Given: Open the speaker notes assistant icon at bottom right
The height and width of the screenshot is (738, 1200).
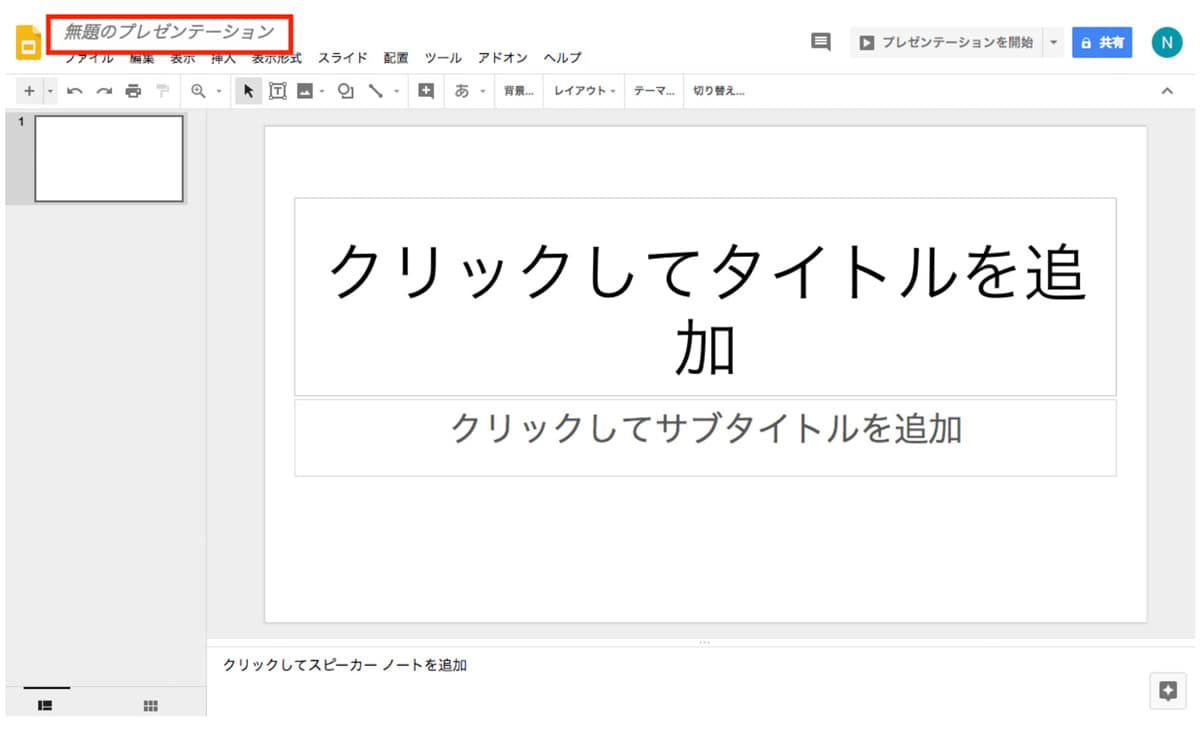Looking at the screenshot, I should click(1167, 690).
